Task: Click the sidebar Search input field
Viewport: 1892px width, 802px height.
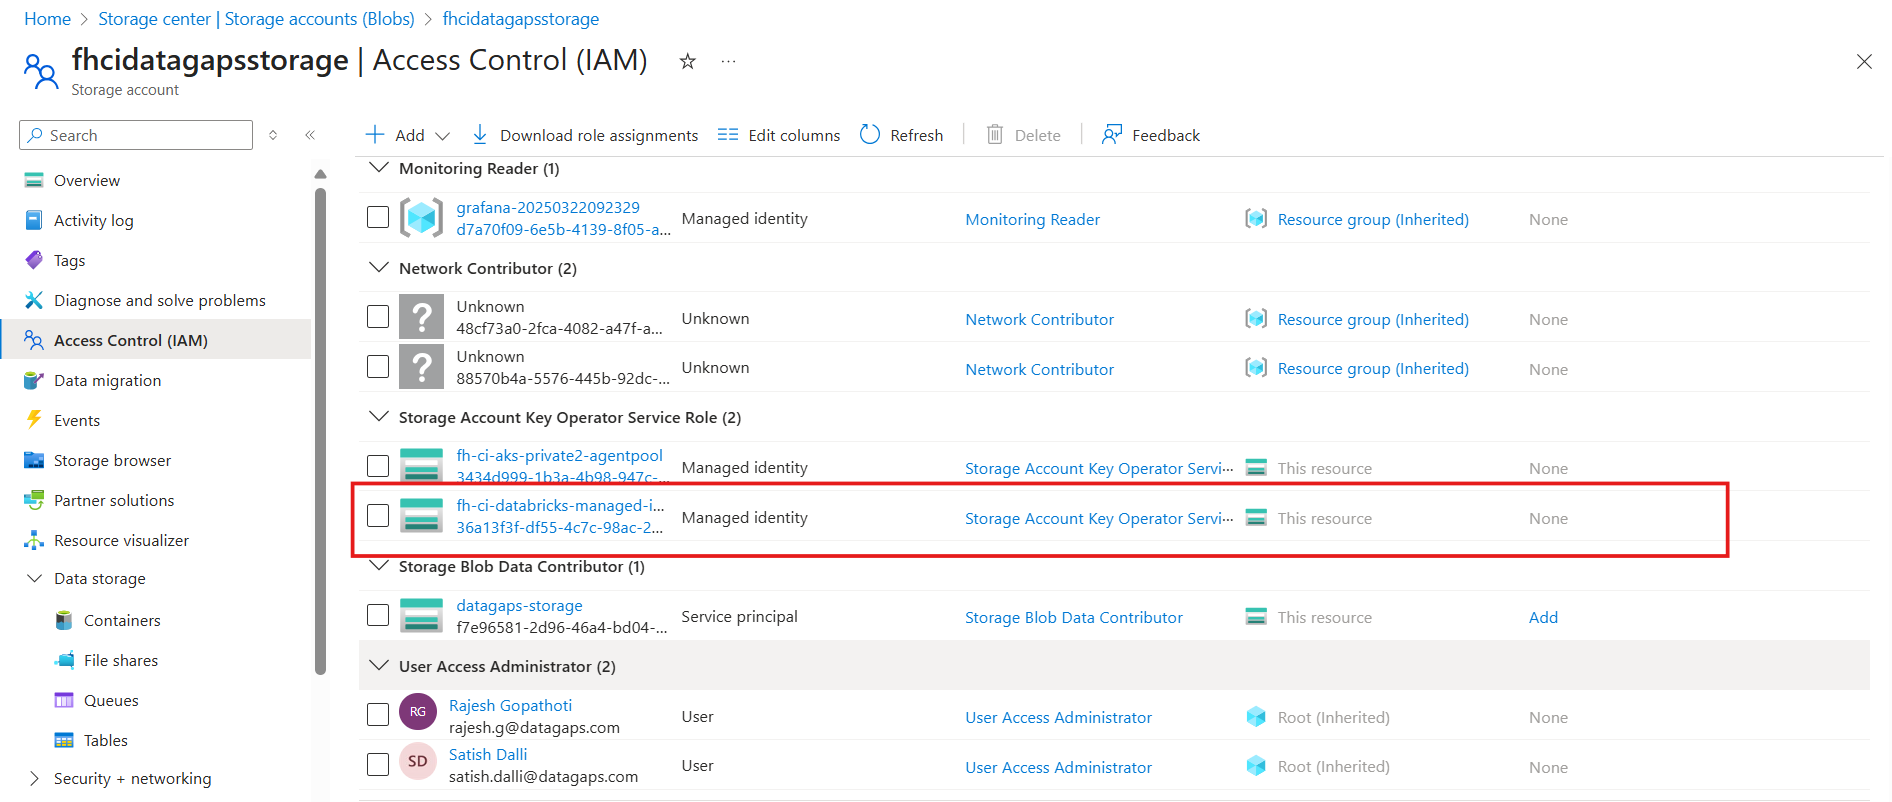Action: [136, 135]
